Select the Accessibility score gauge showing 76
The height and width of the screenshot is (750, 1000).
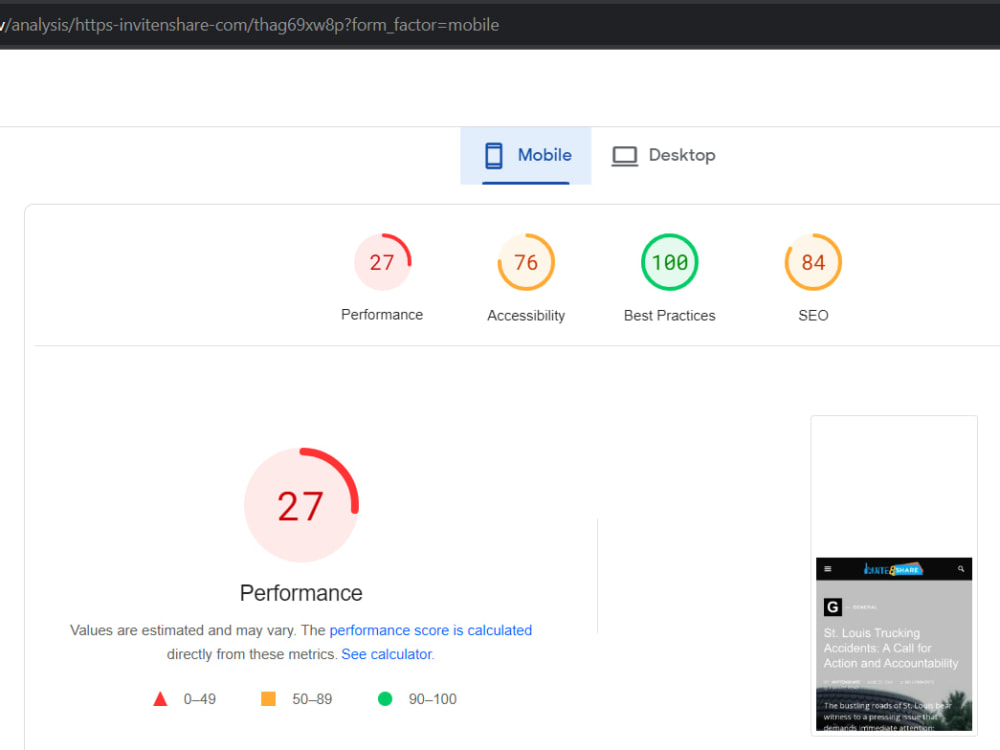tap(526, 262)
